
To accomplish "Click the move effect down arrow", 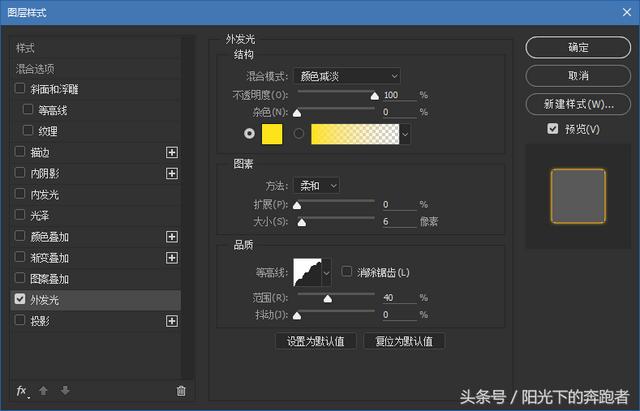I will pyautogui.click(x=65, y=391).
